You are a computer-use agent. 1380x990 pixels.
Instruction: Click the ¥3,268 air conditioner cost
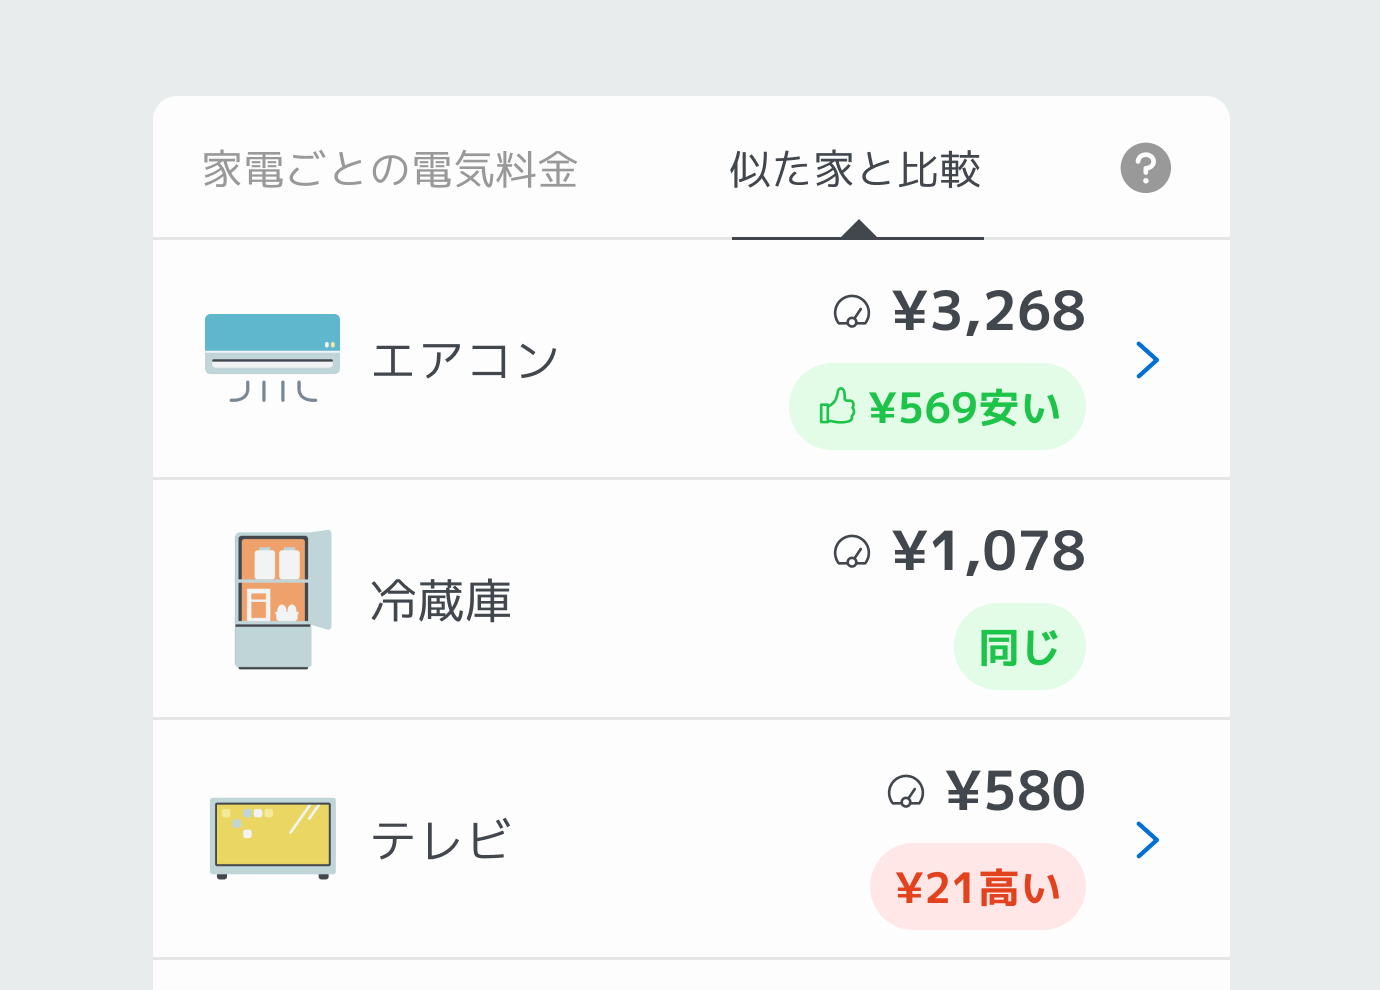click(988, 312)
